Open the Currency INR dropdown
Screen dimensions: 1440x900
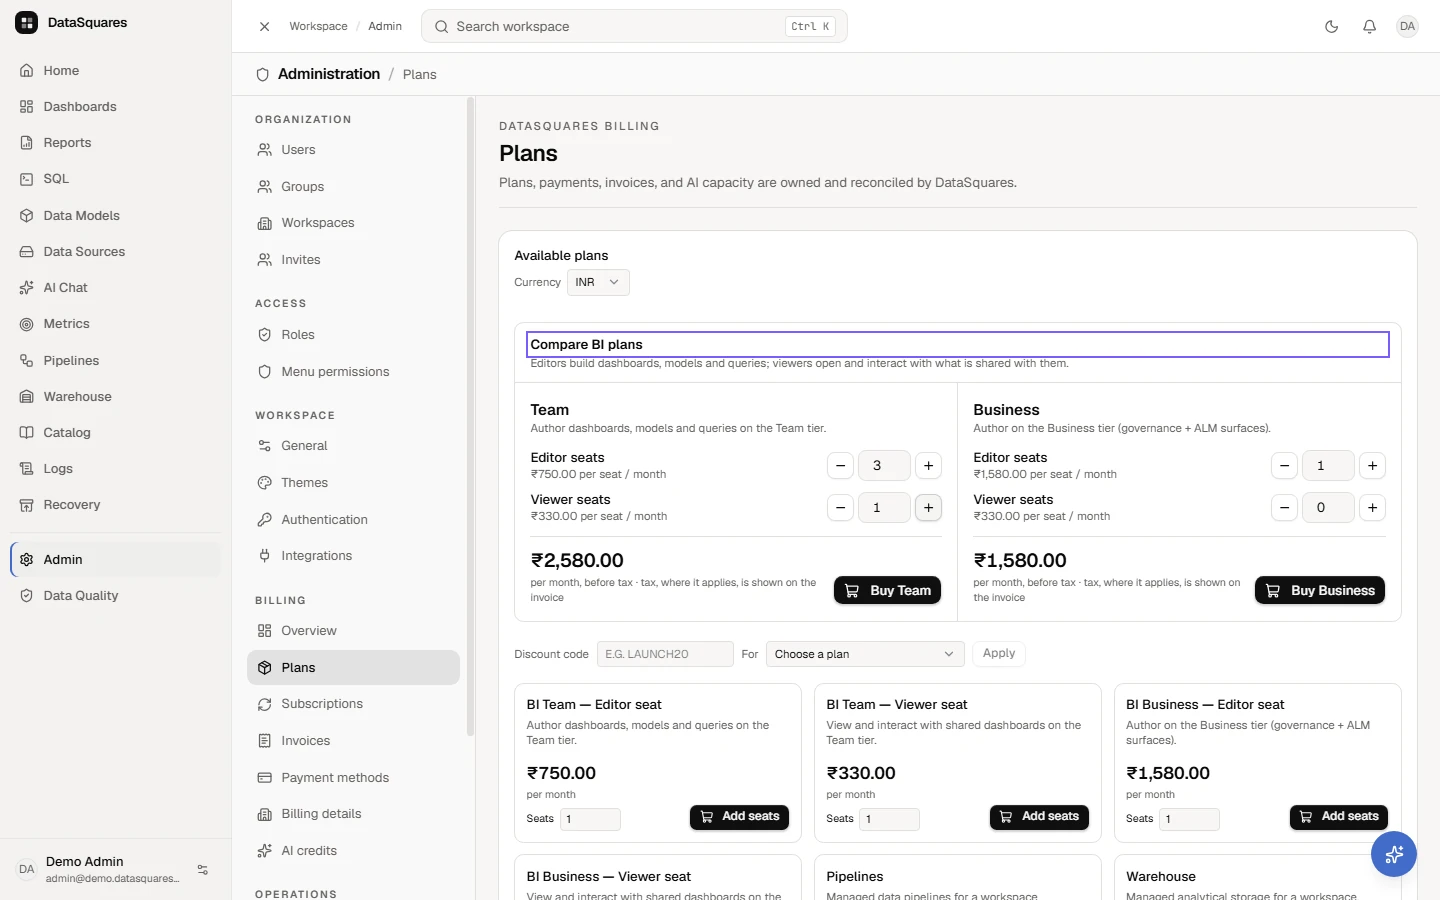pos(598,282)
